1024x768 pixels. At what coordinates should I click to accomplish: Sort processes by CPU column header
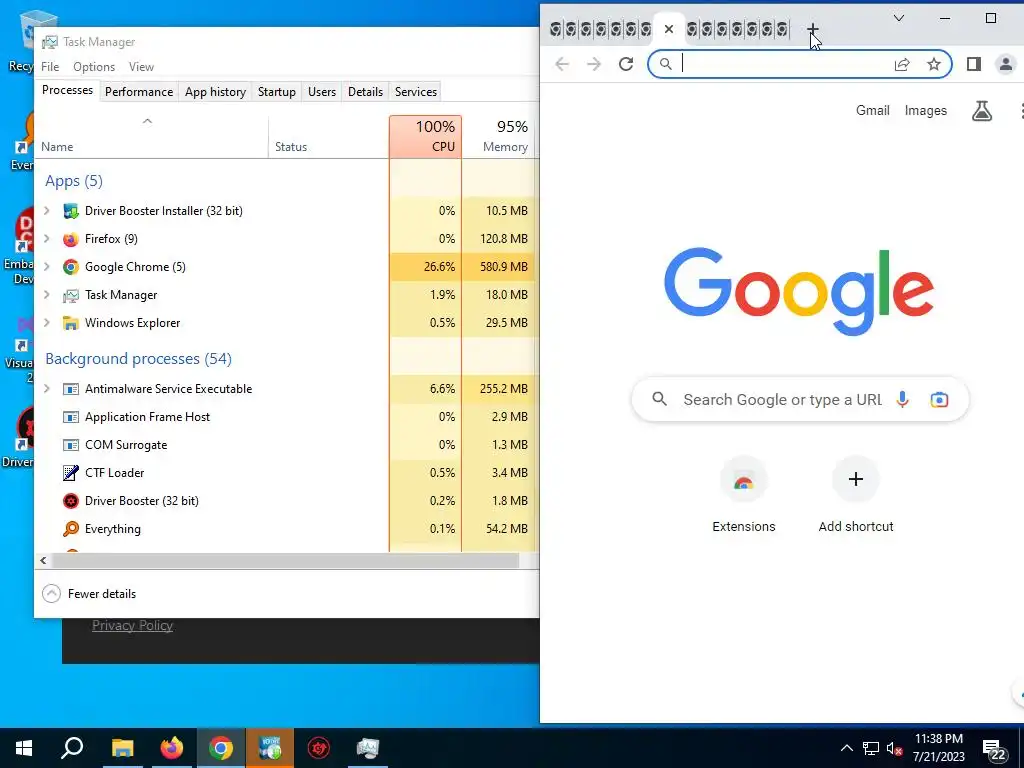pos(425,136)
